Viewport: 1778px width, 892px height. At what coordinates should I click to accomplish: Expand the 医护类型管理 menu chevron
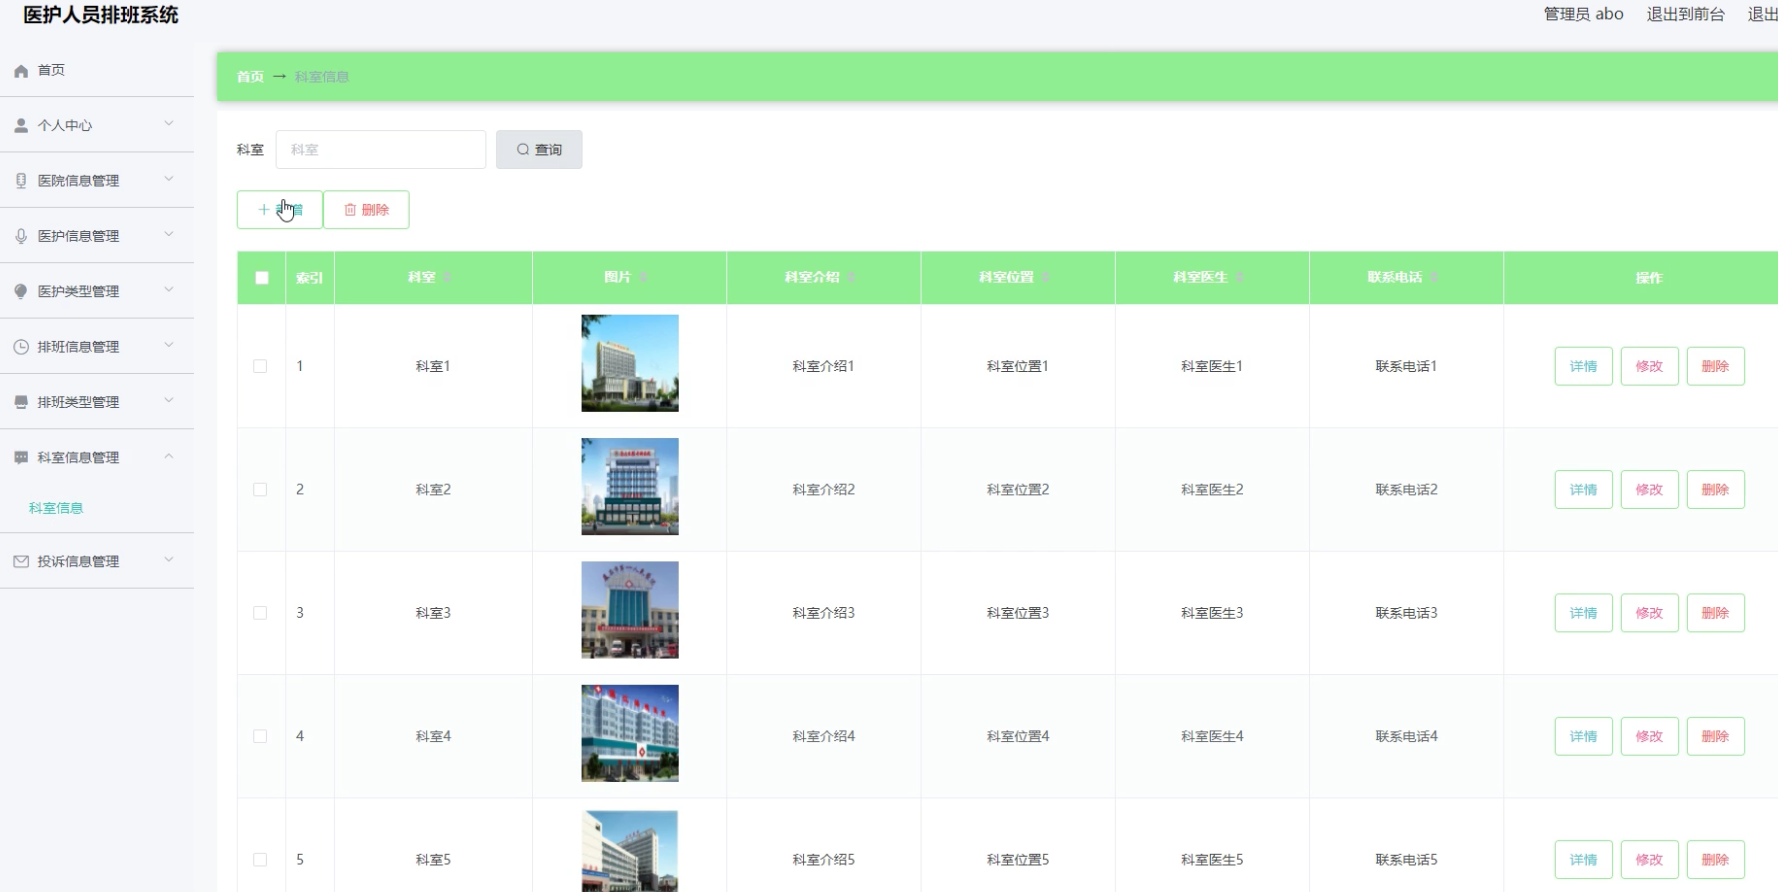tap(169, 290)
